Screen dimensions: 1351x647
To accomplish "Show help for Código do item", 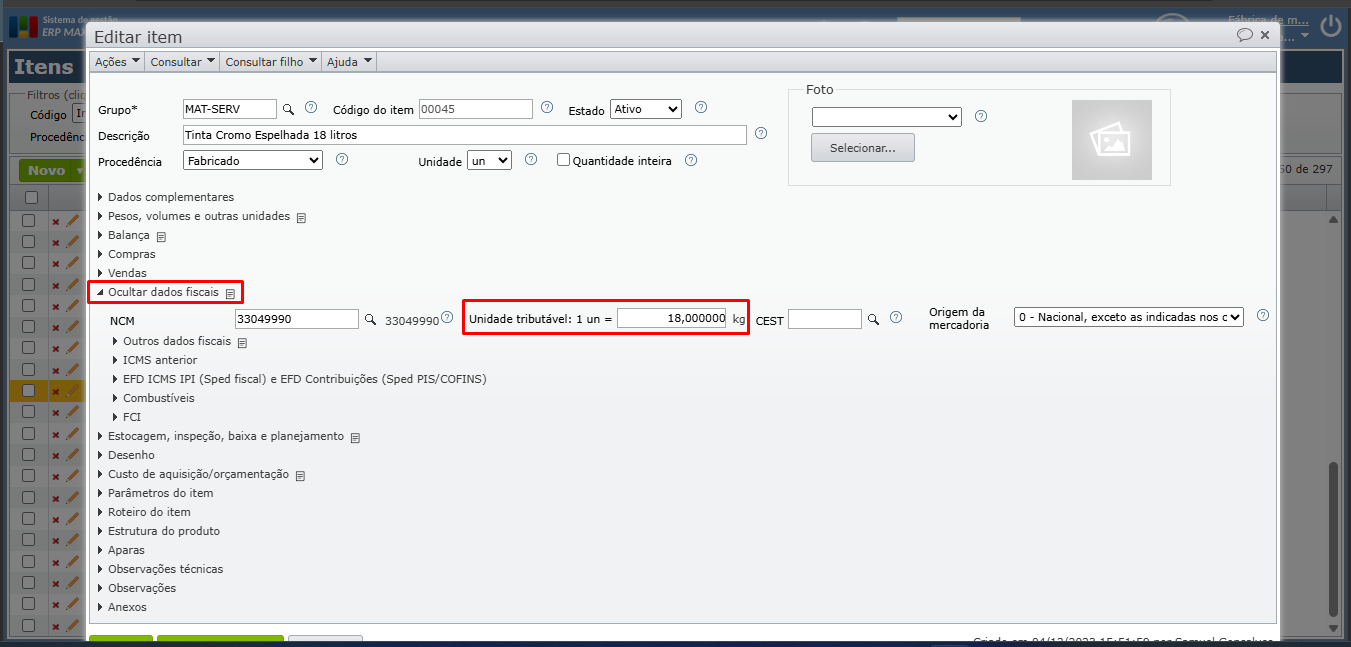I will point(547,108).
